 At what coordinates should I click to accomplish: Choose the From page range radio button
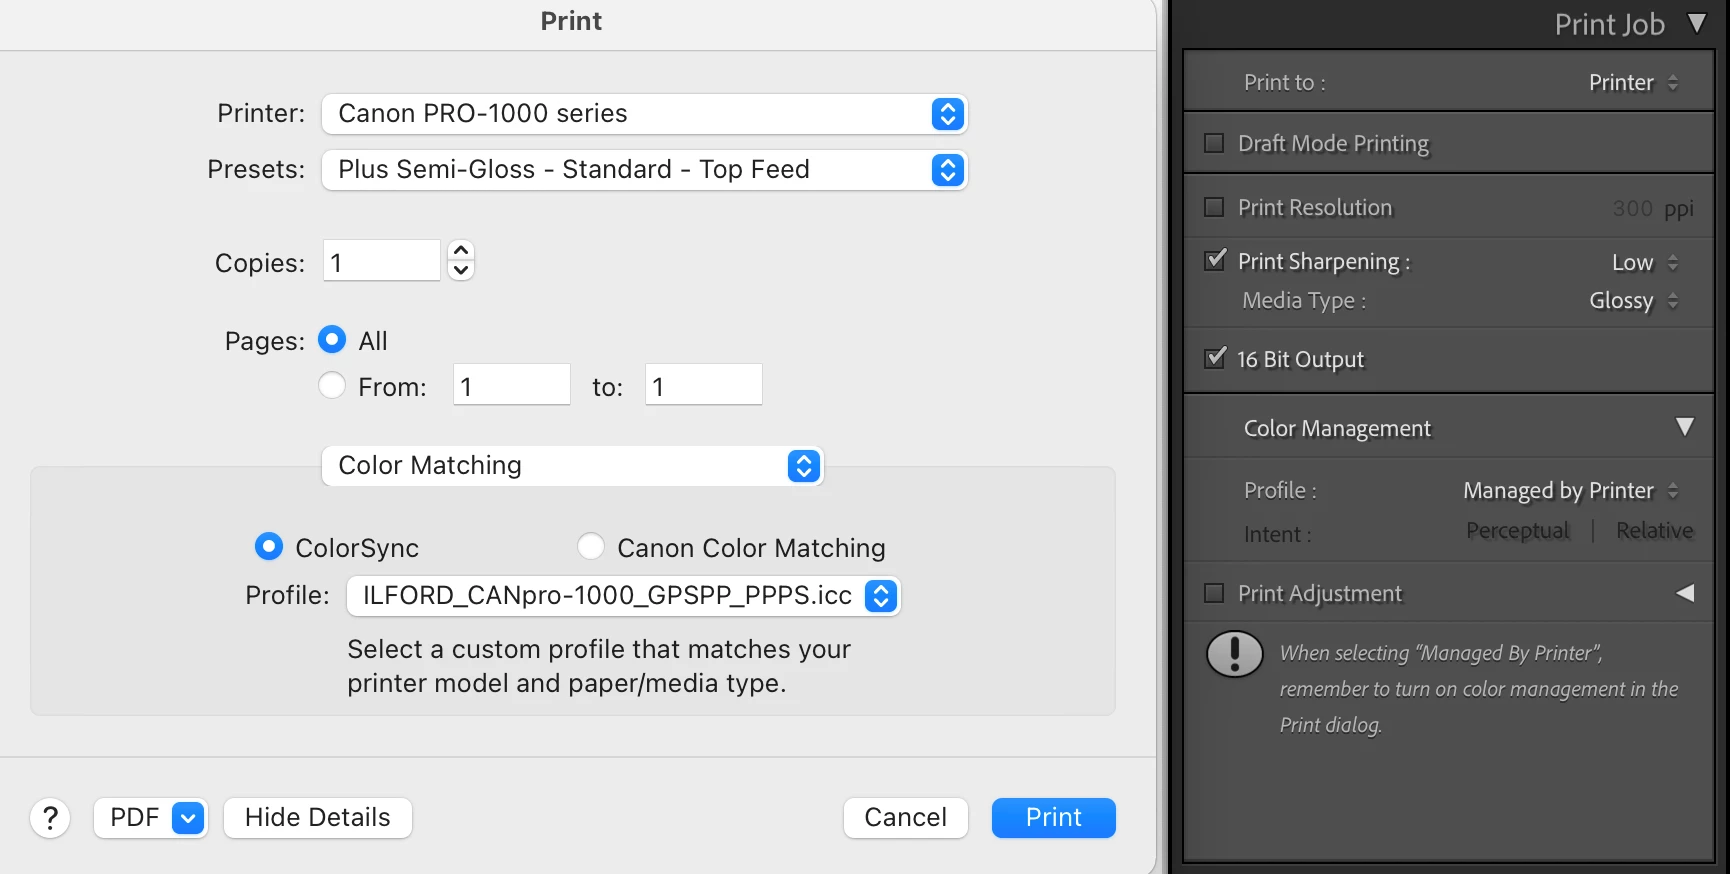[332, 385]
